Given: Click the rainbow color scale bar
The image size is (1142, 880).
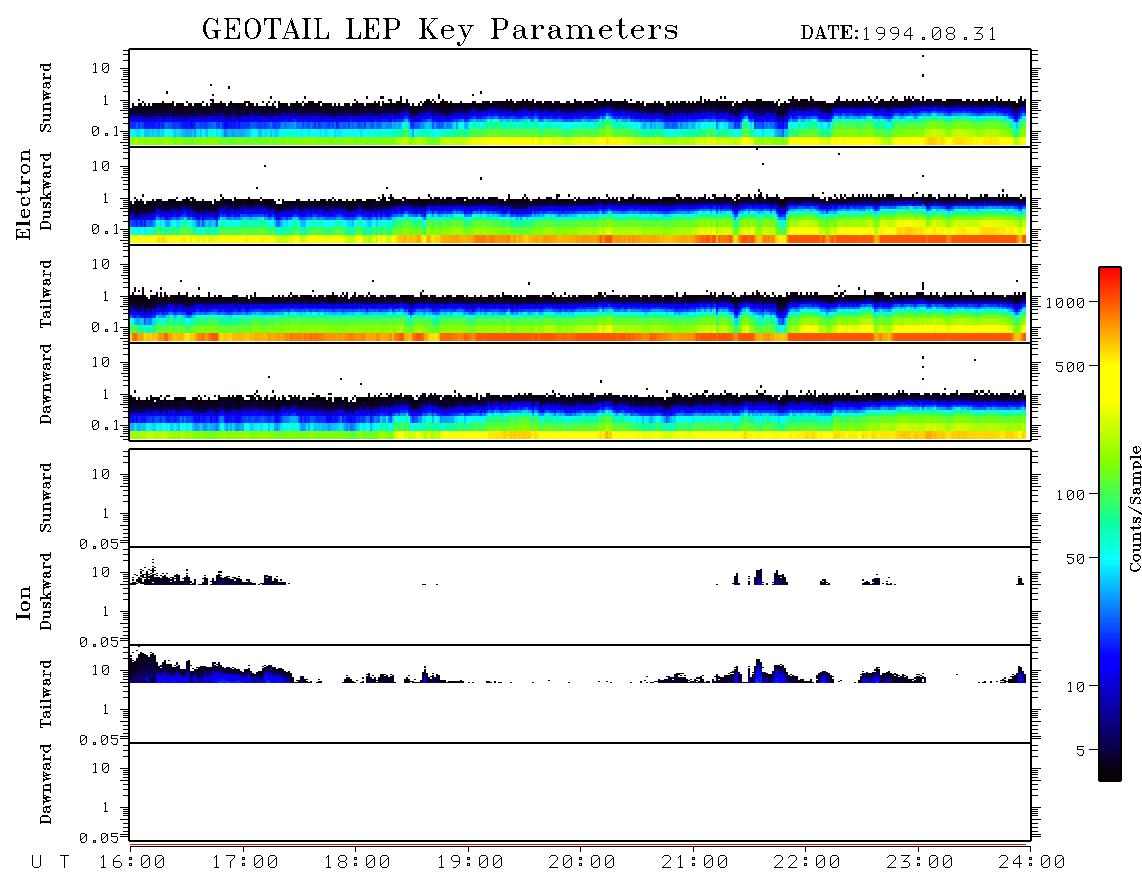Looking at the screenshot, I should click(x=1110, y=524).
